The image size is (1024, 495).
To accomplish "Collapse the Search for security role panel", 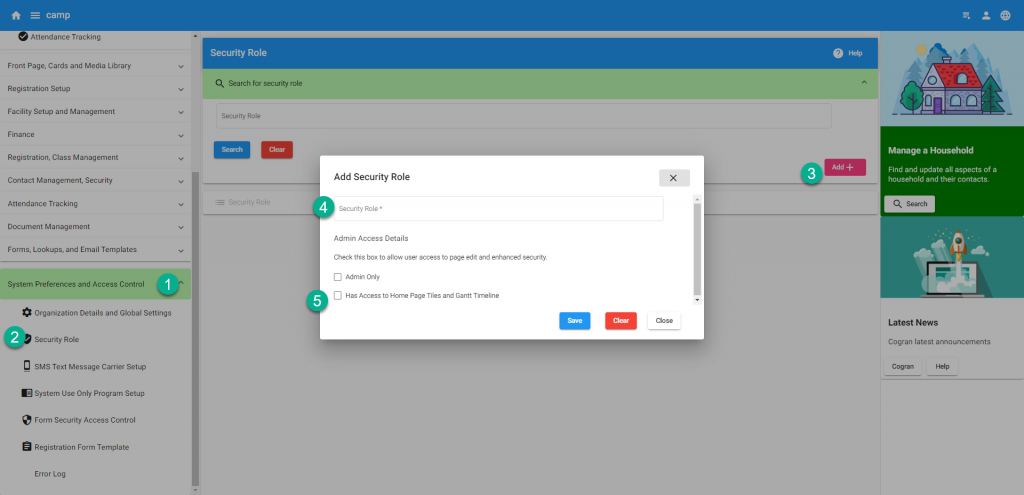I will pyautogui.click(x=864, y=82).
